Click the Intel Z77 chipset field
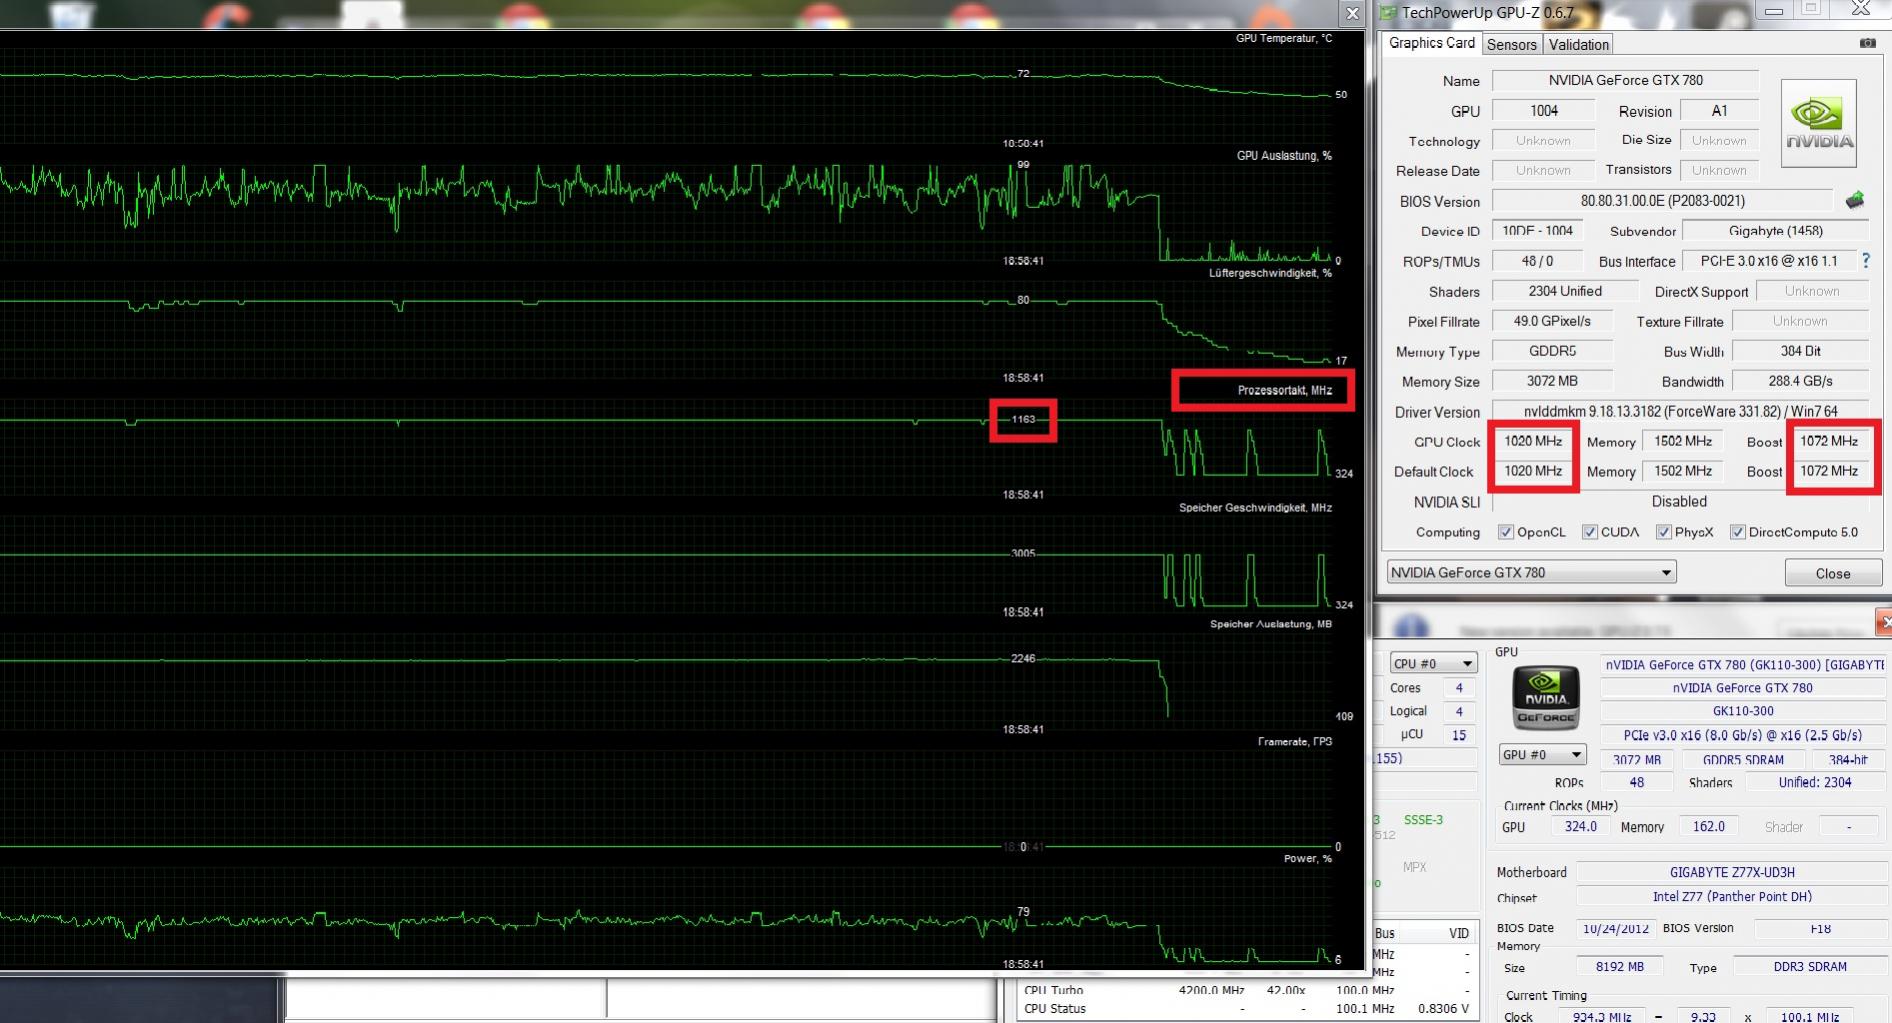1892x1023 pixels. pyautogui.click(x=1731, y=896)
